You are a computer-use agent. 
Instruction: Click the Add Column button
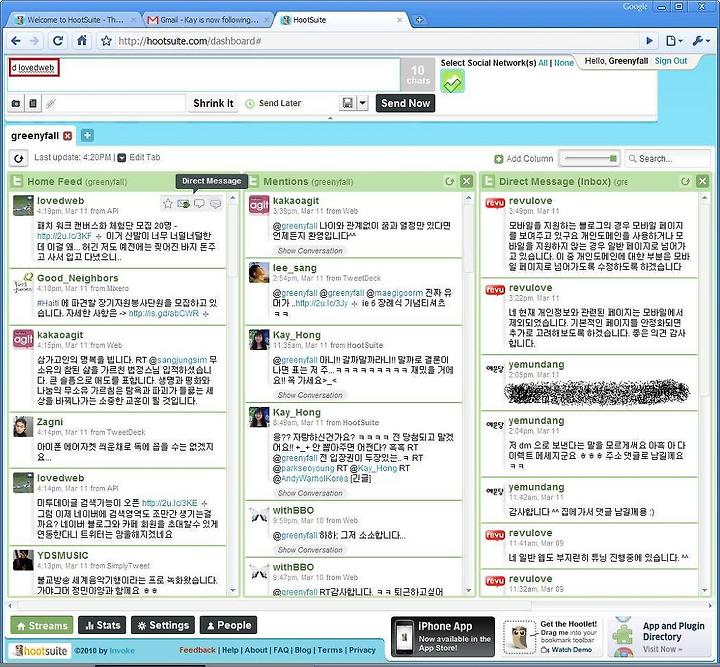pos(524,159)
